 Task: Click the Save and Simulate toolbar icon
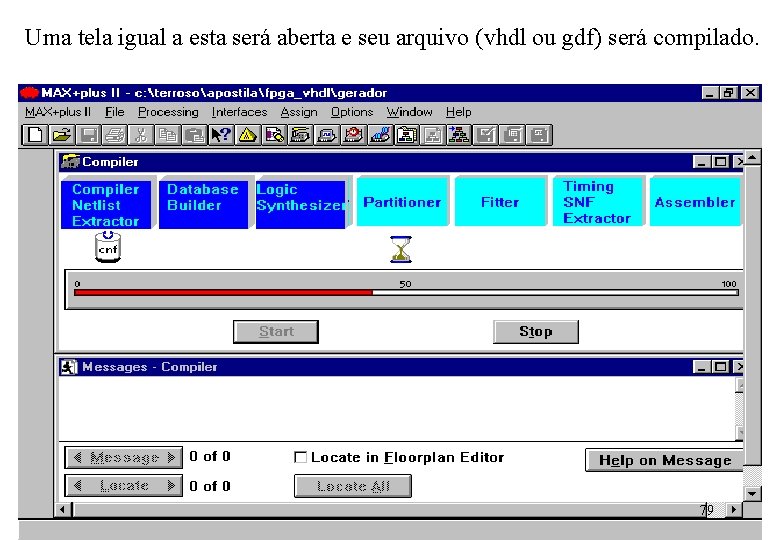(539, 135)
